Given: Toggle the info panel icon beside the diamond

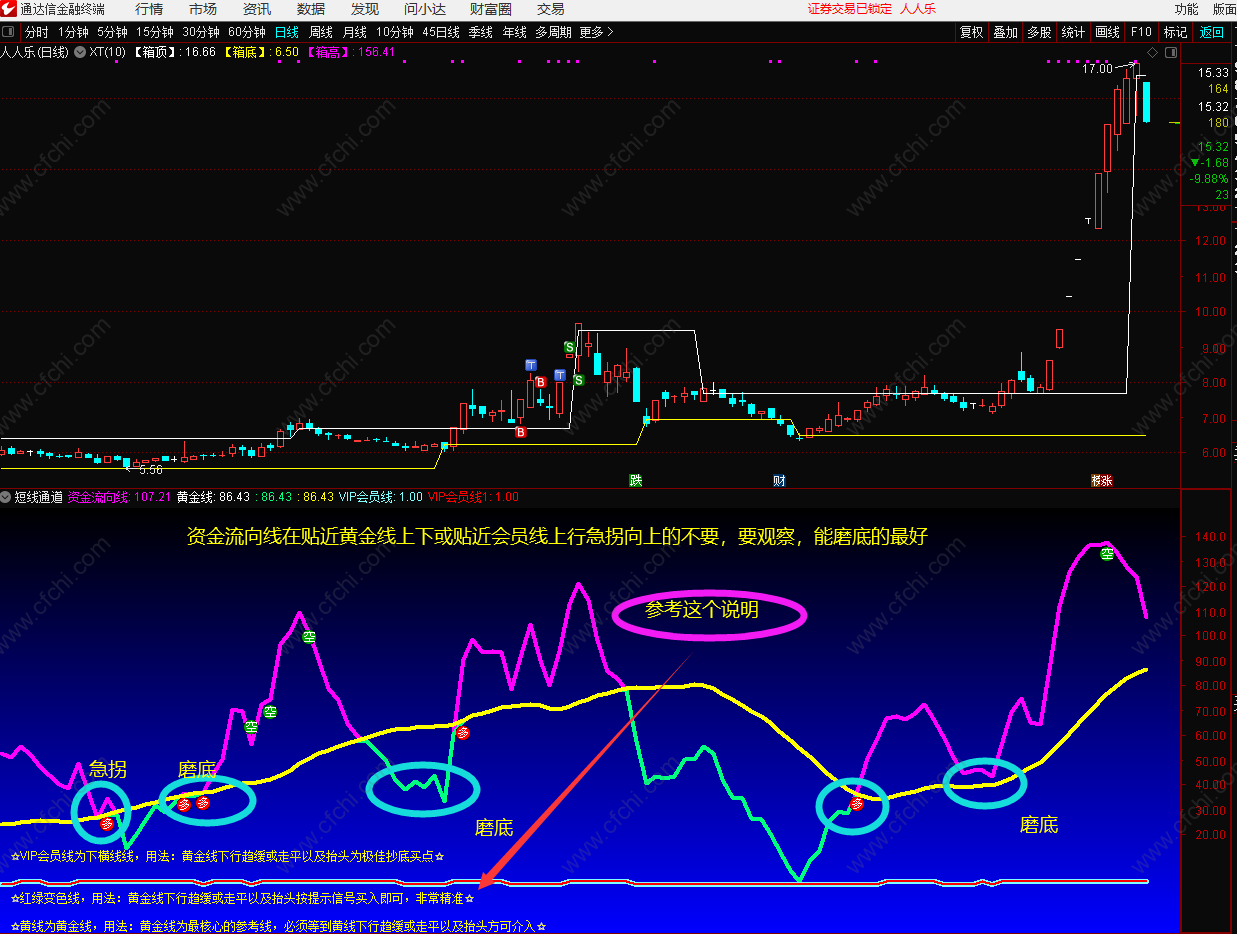Looking at the screenshot, I should click(1169, 51).
